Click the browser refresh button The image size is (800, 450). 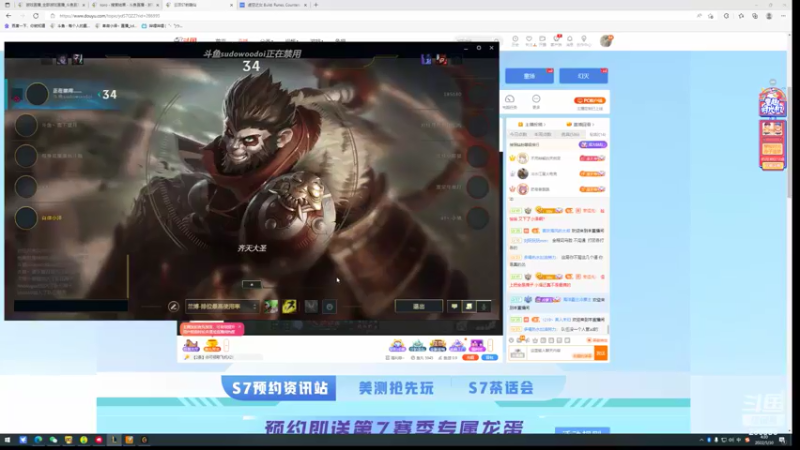point(36,16)
